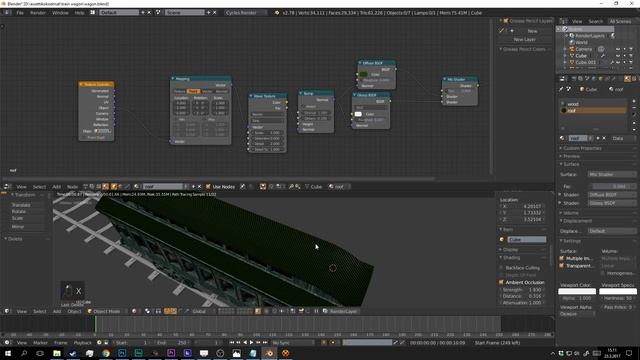The height and width of the screenshot is (360, 640).
Task: Click the add material slot plus icon
Action: point(633,101)
